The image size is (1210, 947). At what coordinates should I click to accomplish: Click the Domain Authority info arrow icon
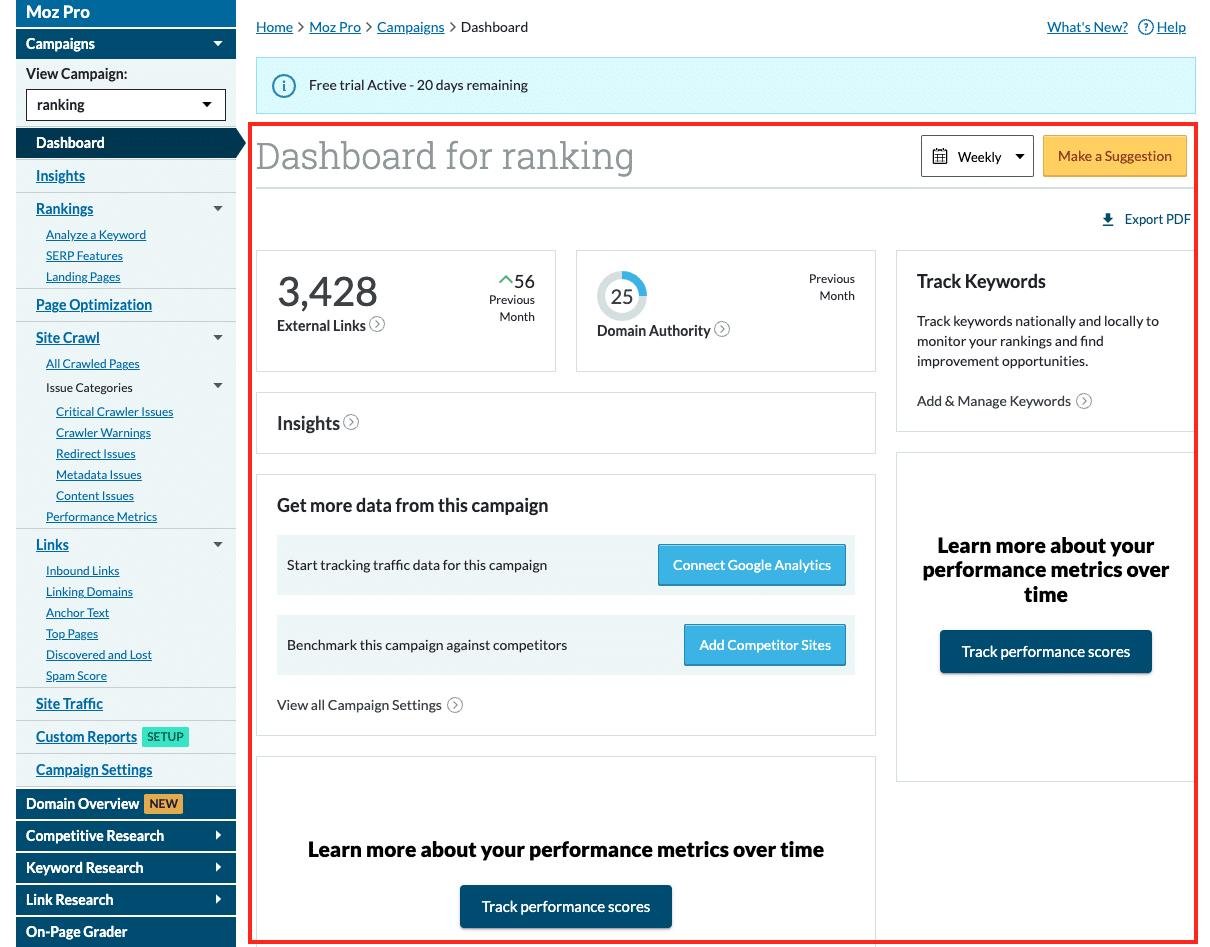pyautogui.click(x=722, y=329)
